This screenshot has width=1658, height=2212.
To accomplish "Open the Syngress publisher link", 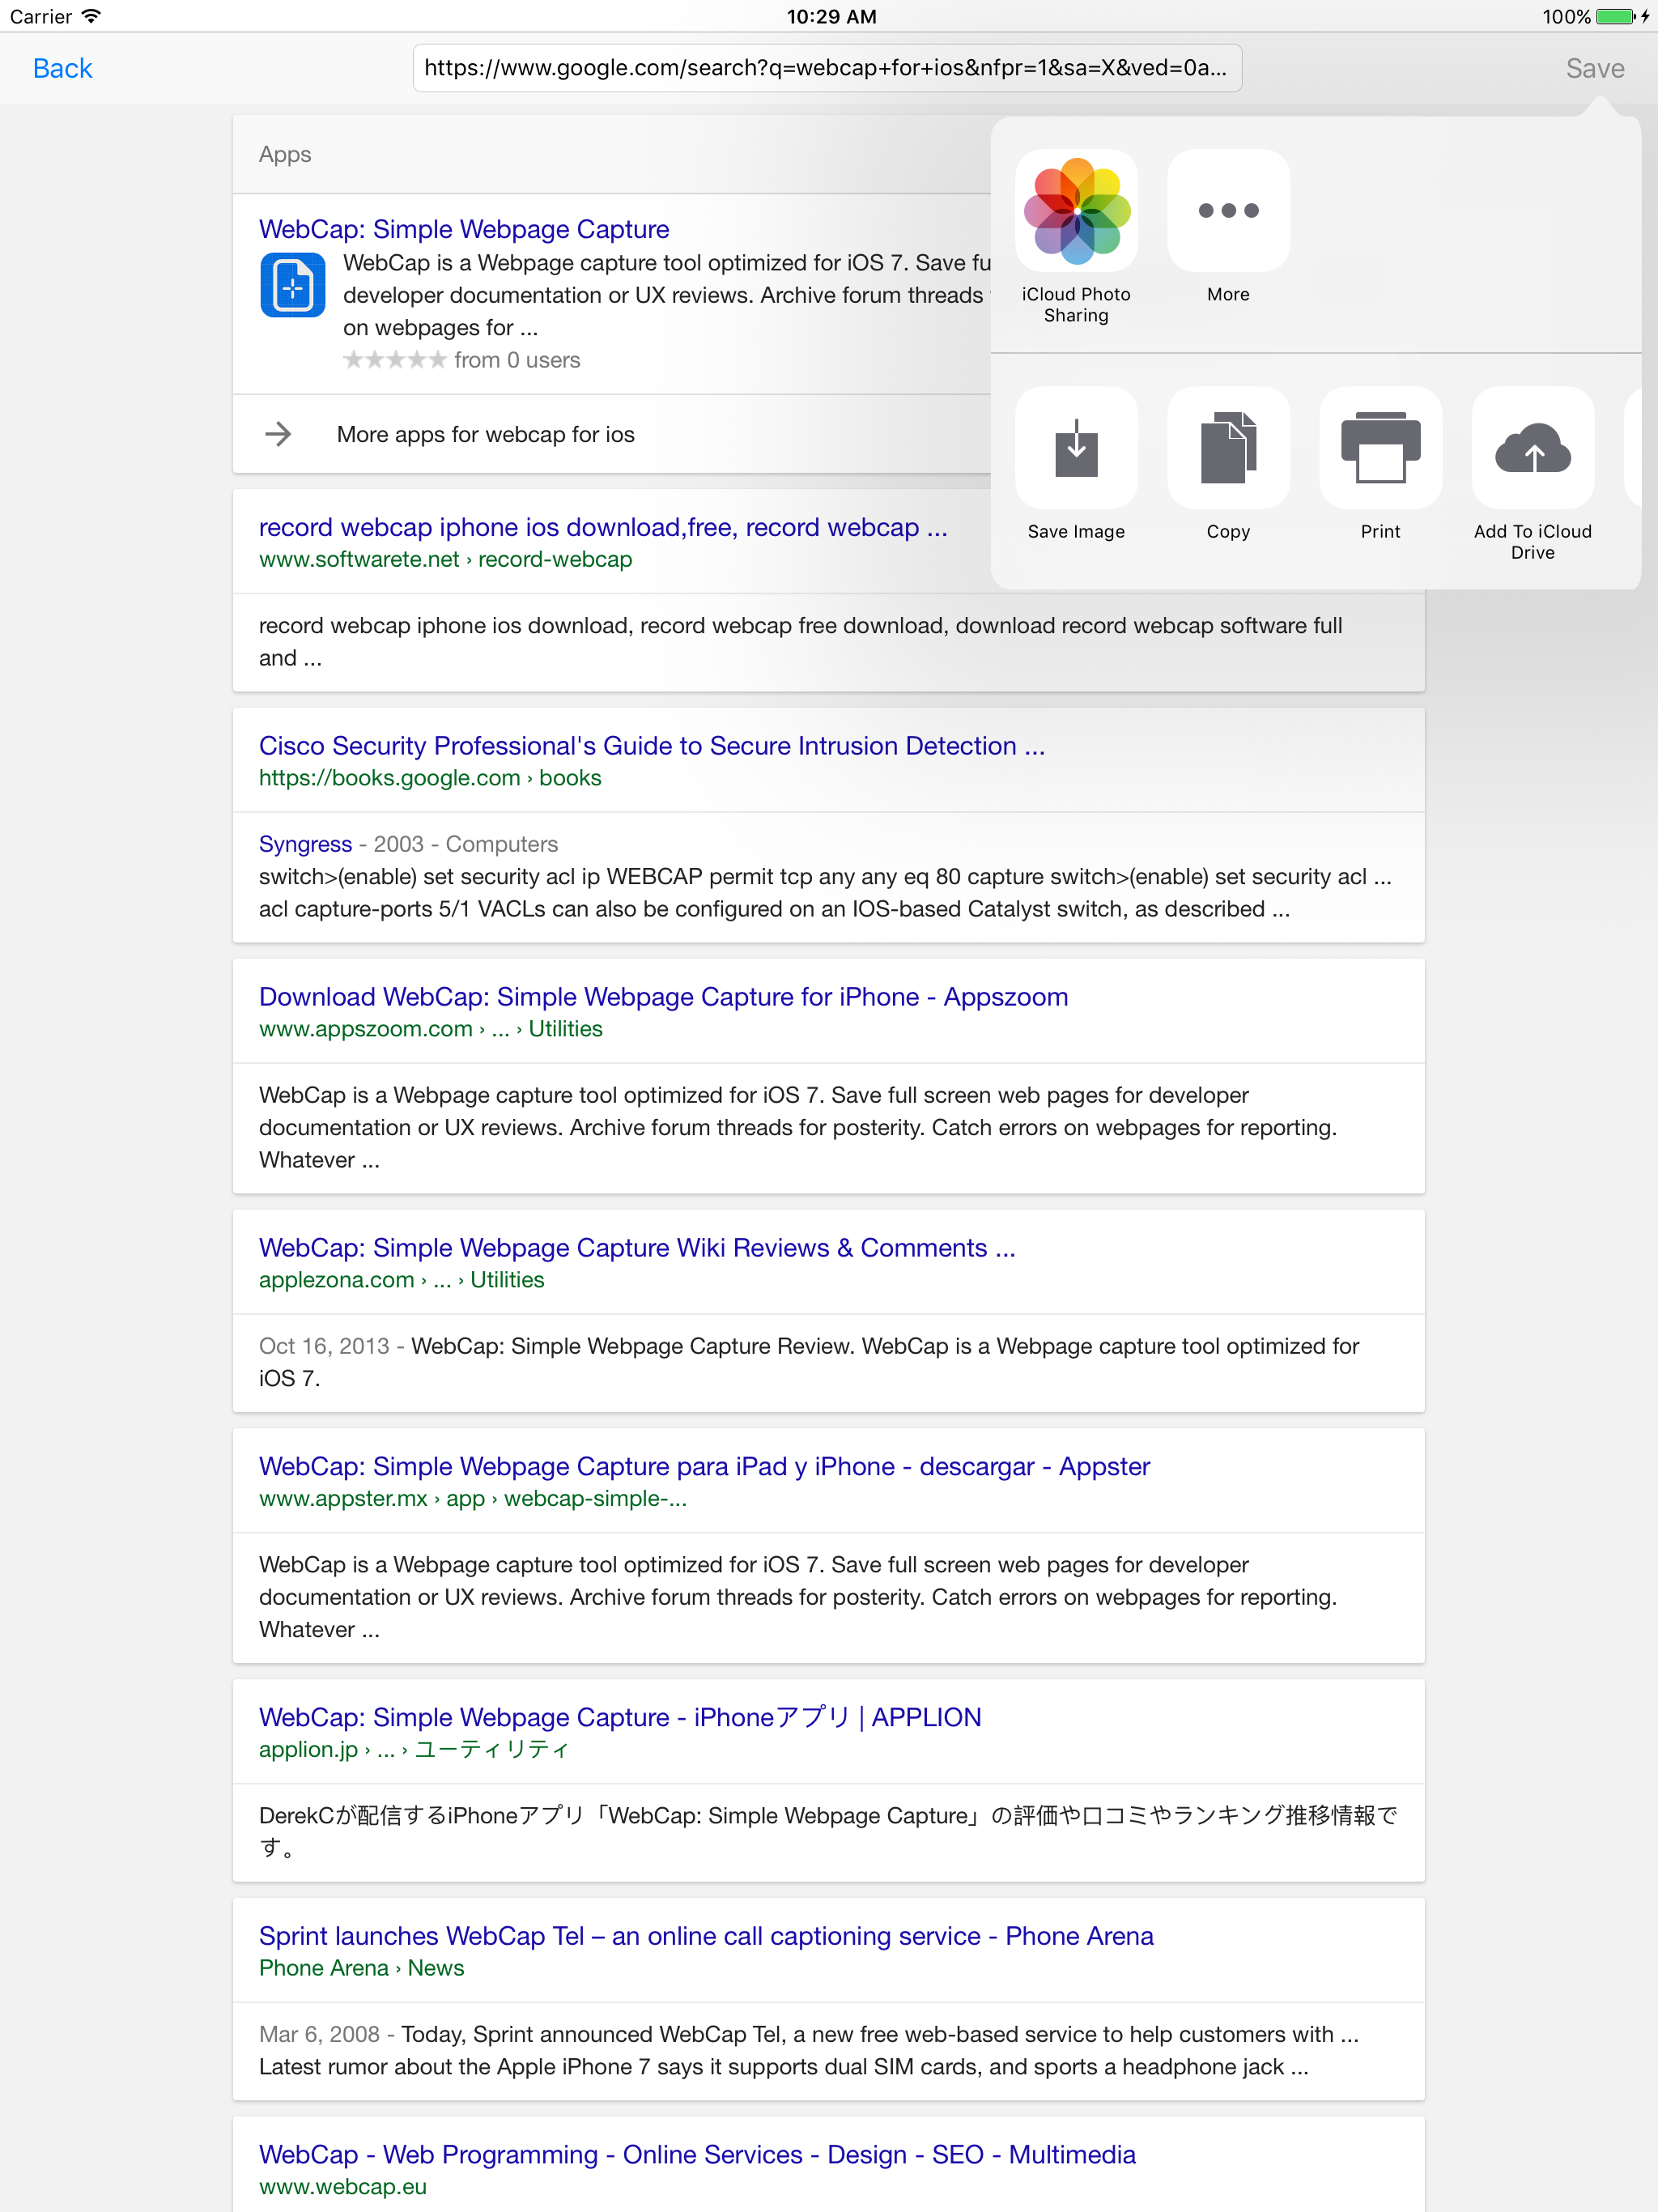I will point(305,844).
